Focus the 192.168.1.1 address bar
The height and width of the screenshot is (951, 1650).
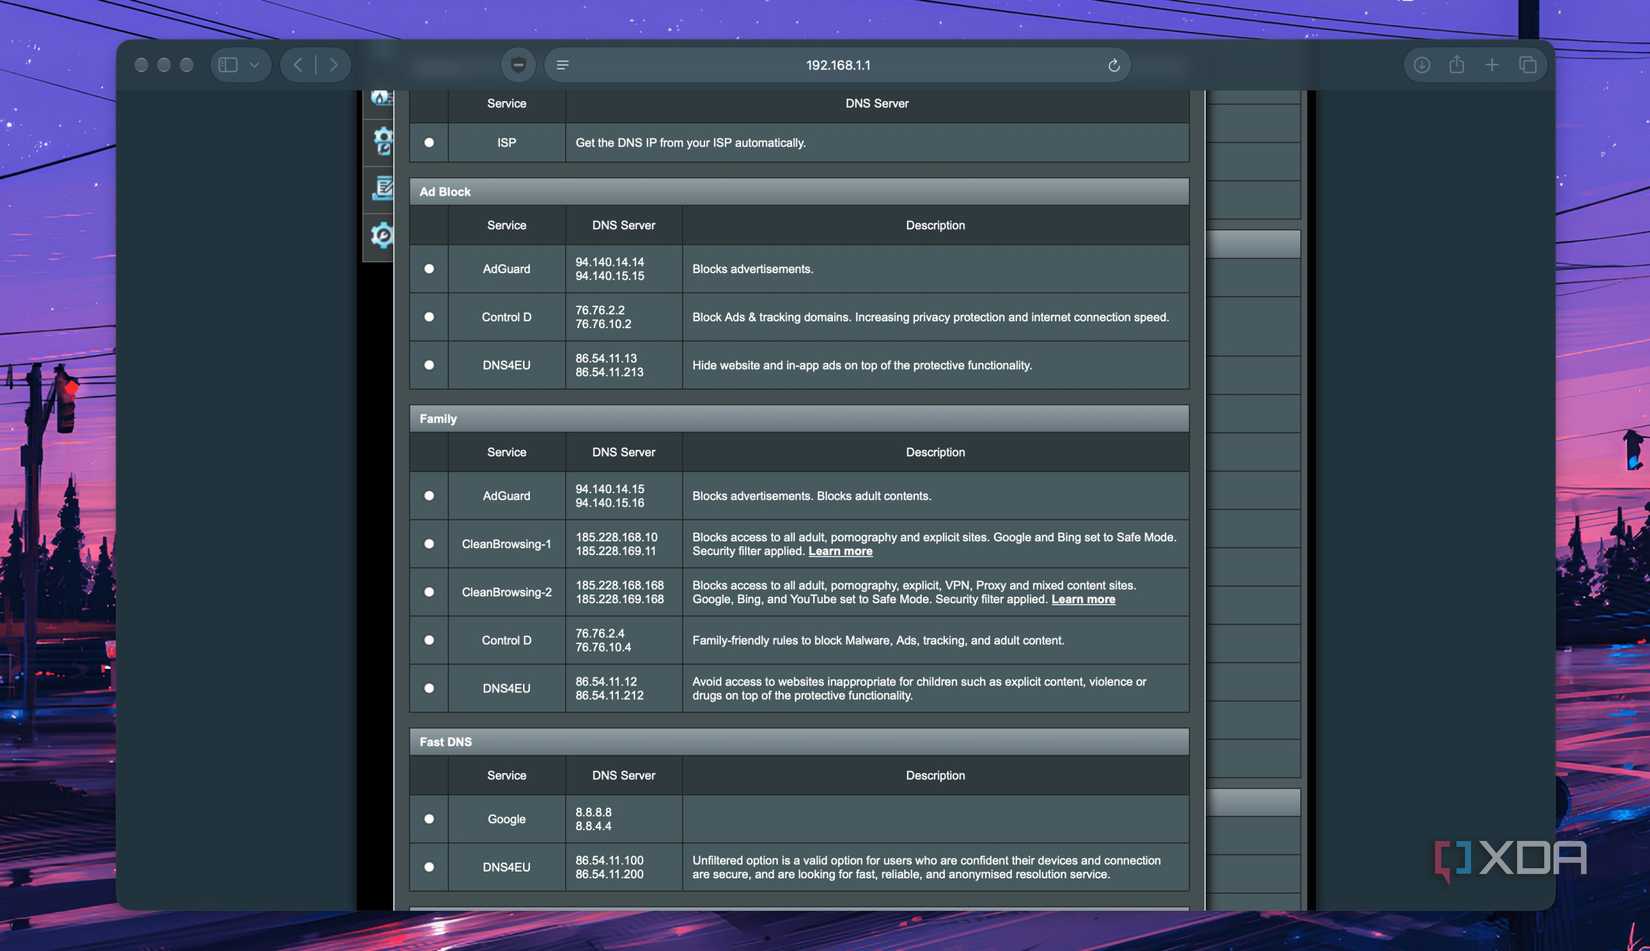pyautogui.click(x=838, y=65)
